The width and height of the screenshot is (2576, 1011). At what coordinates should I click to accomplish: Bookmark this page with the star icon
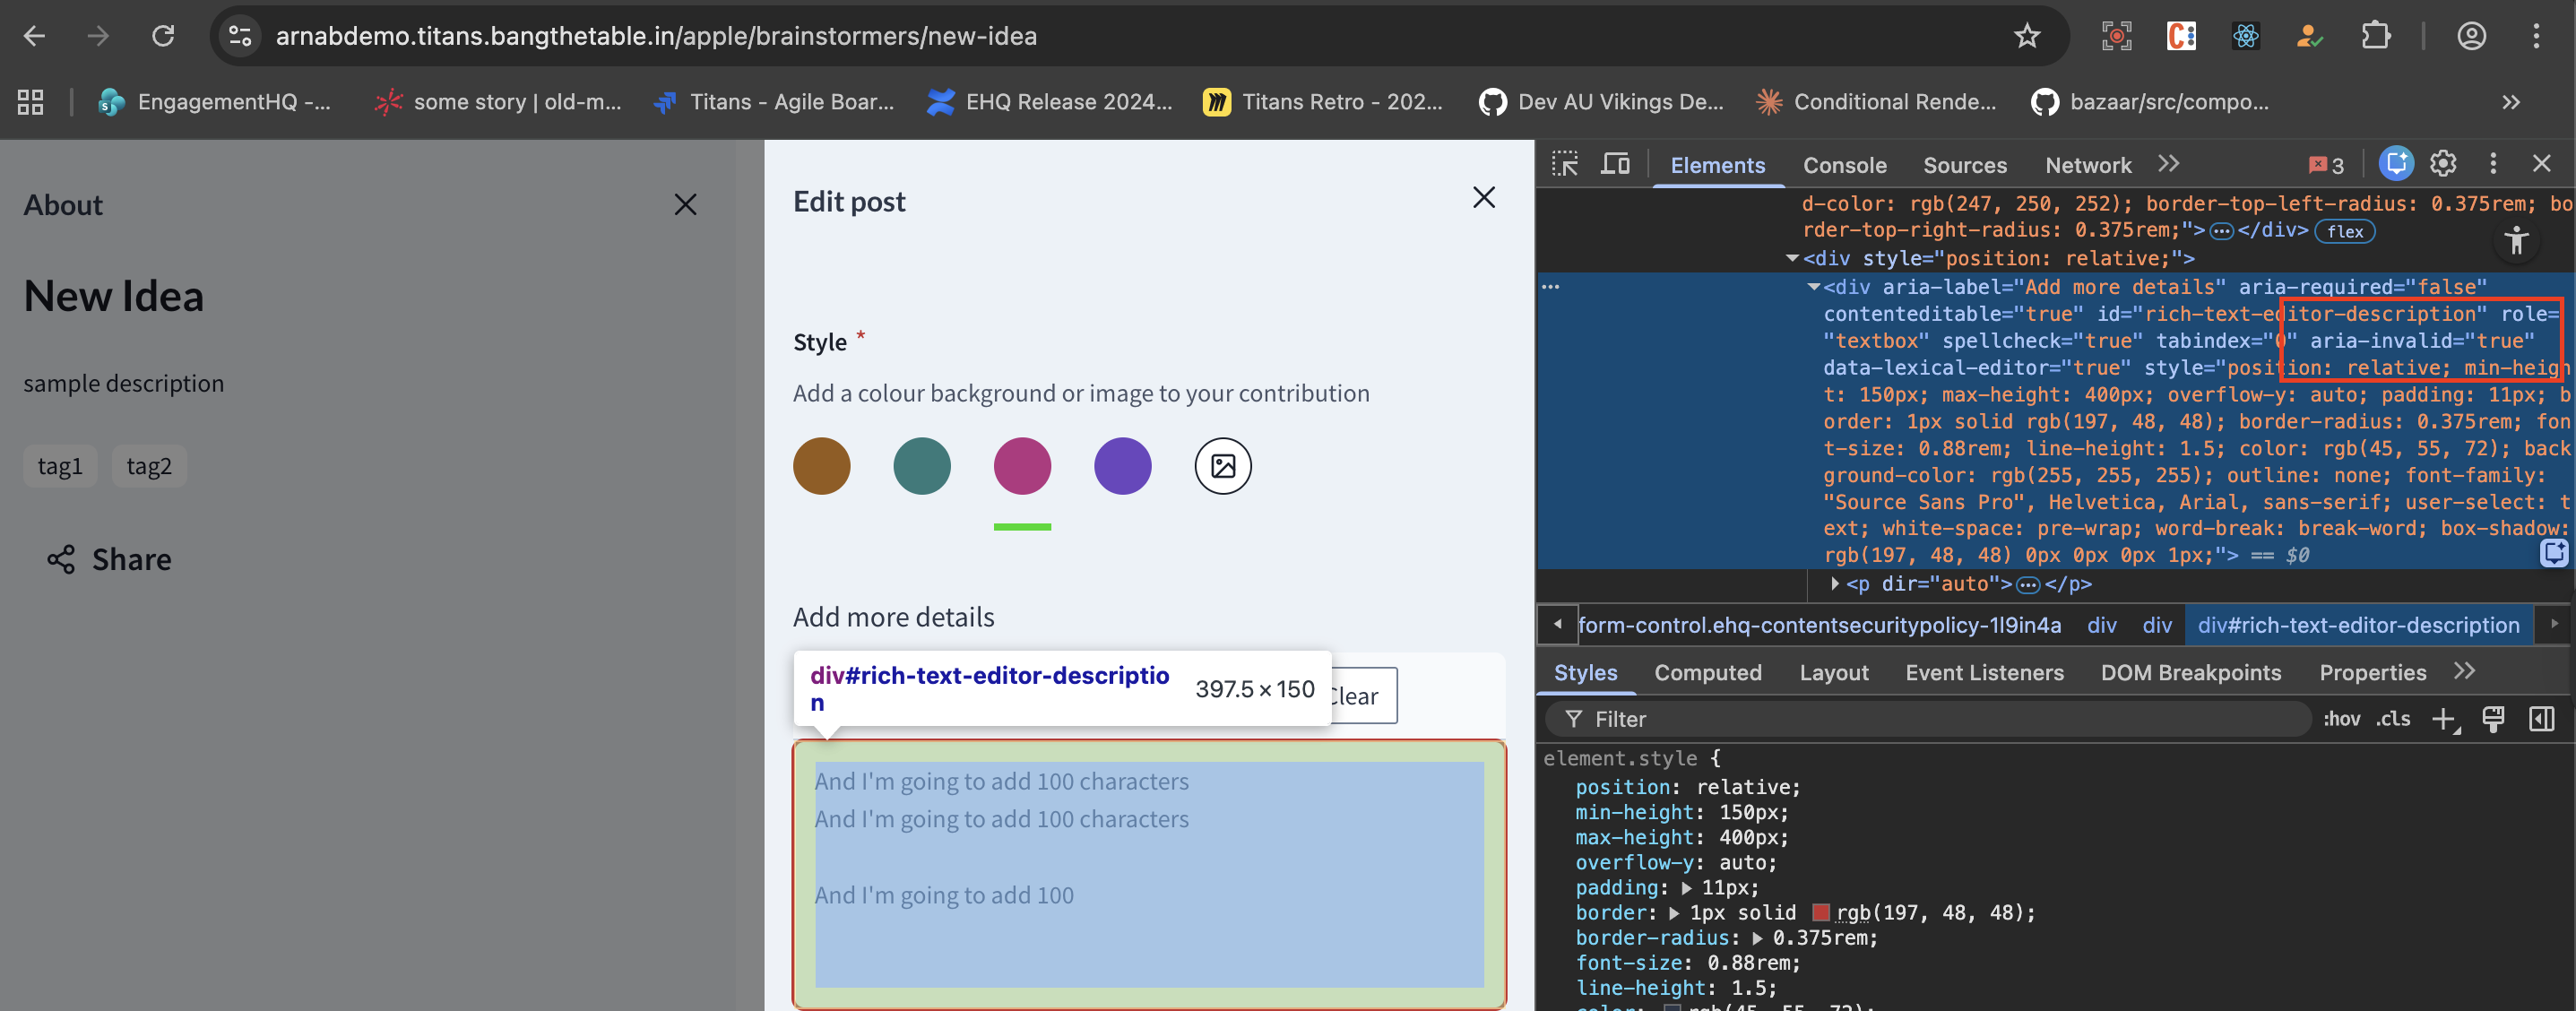pyautogui.click(x=2026, y=37)
